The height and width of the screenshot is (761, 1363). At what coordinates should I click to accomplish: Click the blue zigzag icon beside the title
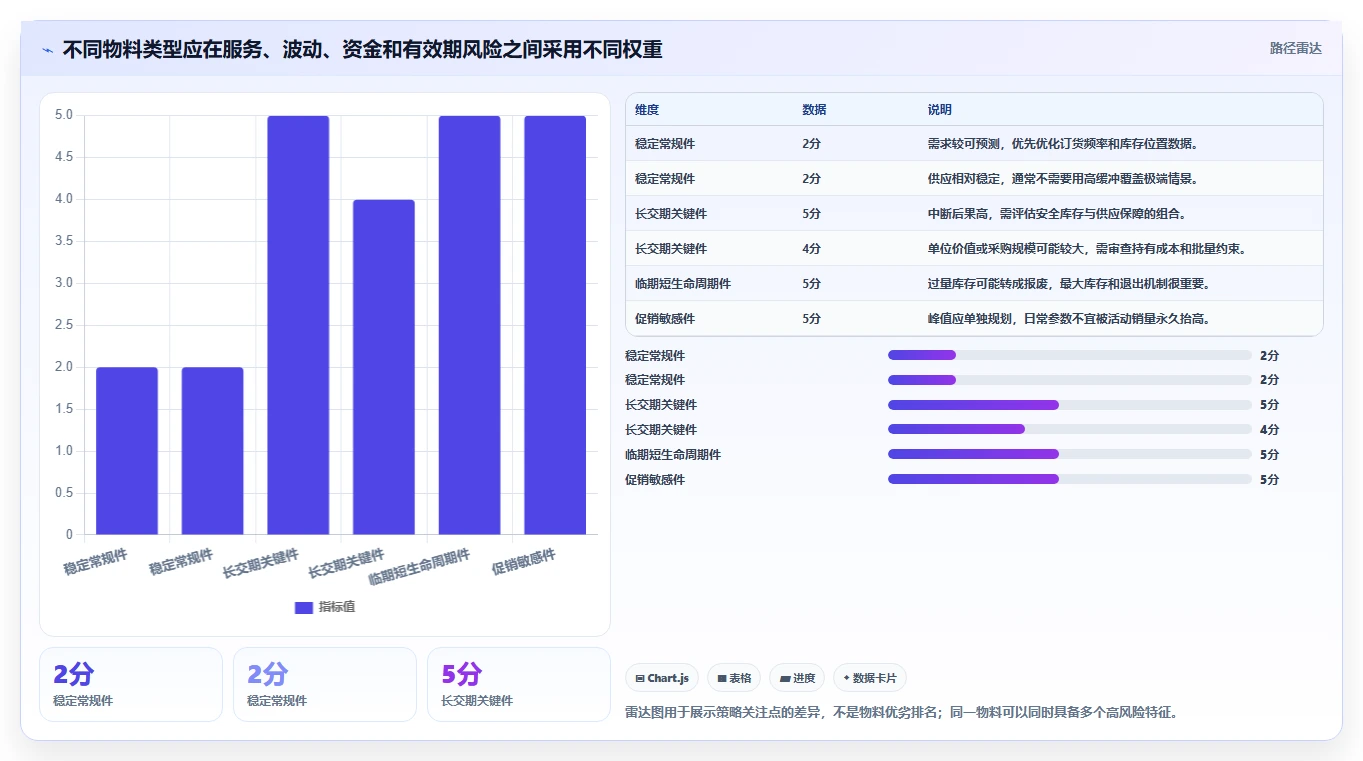tap(47, 50)
